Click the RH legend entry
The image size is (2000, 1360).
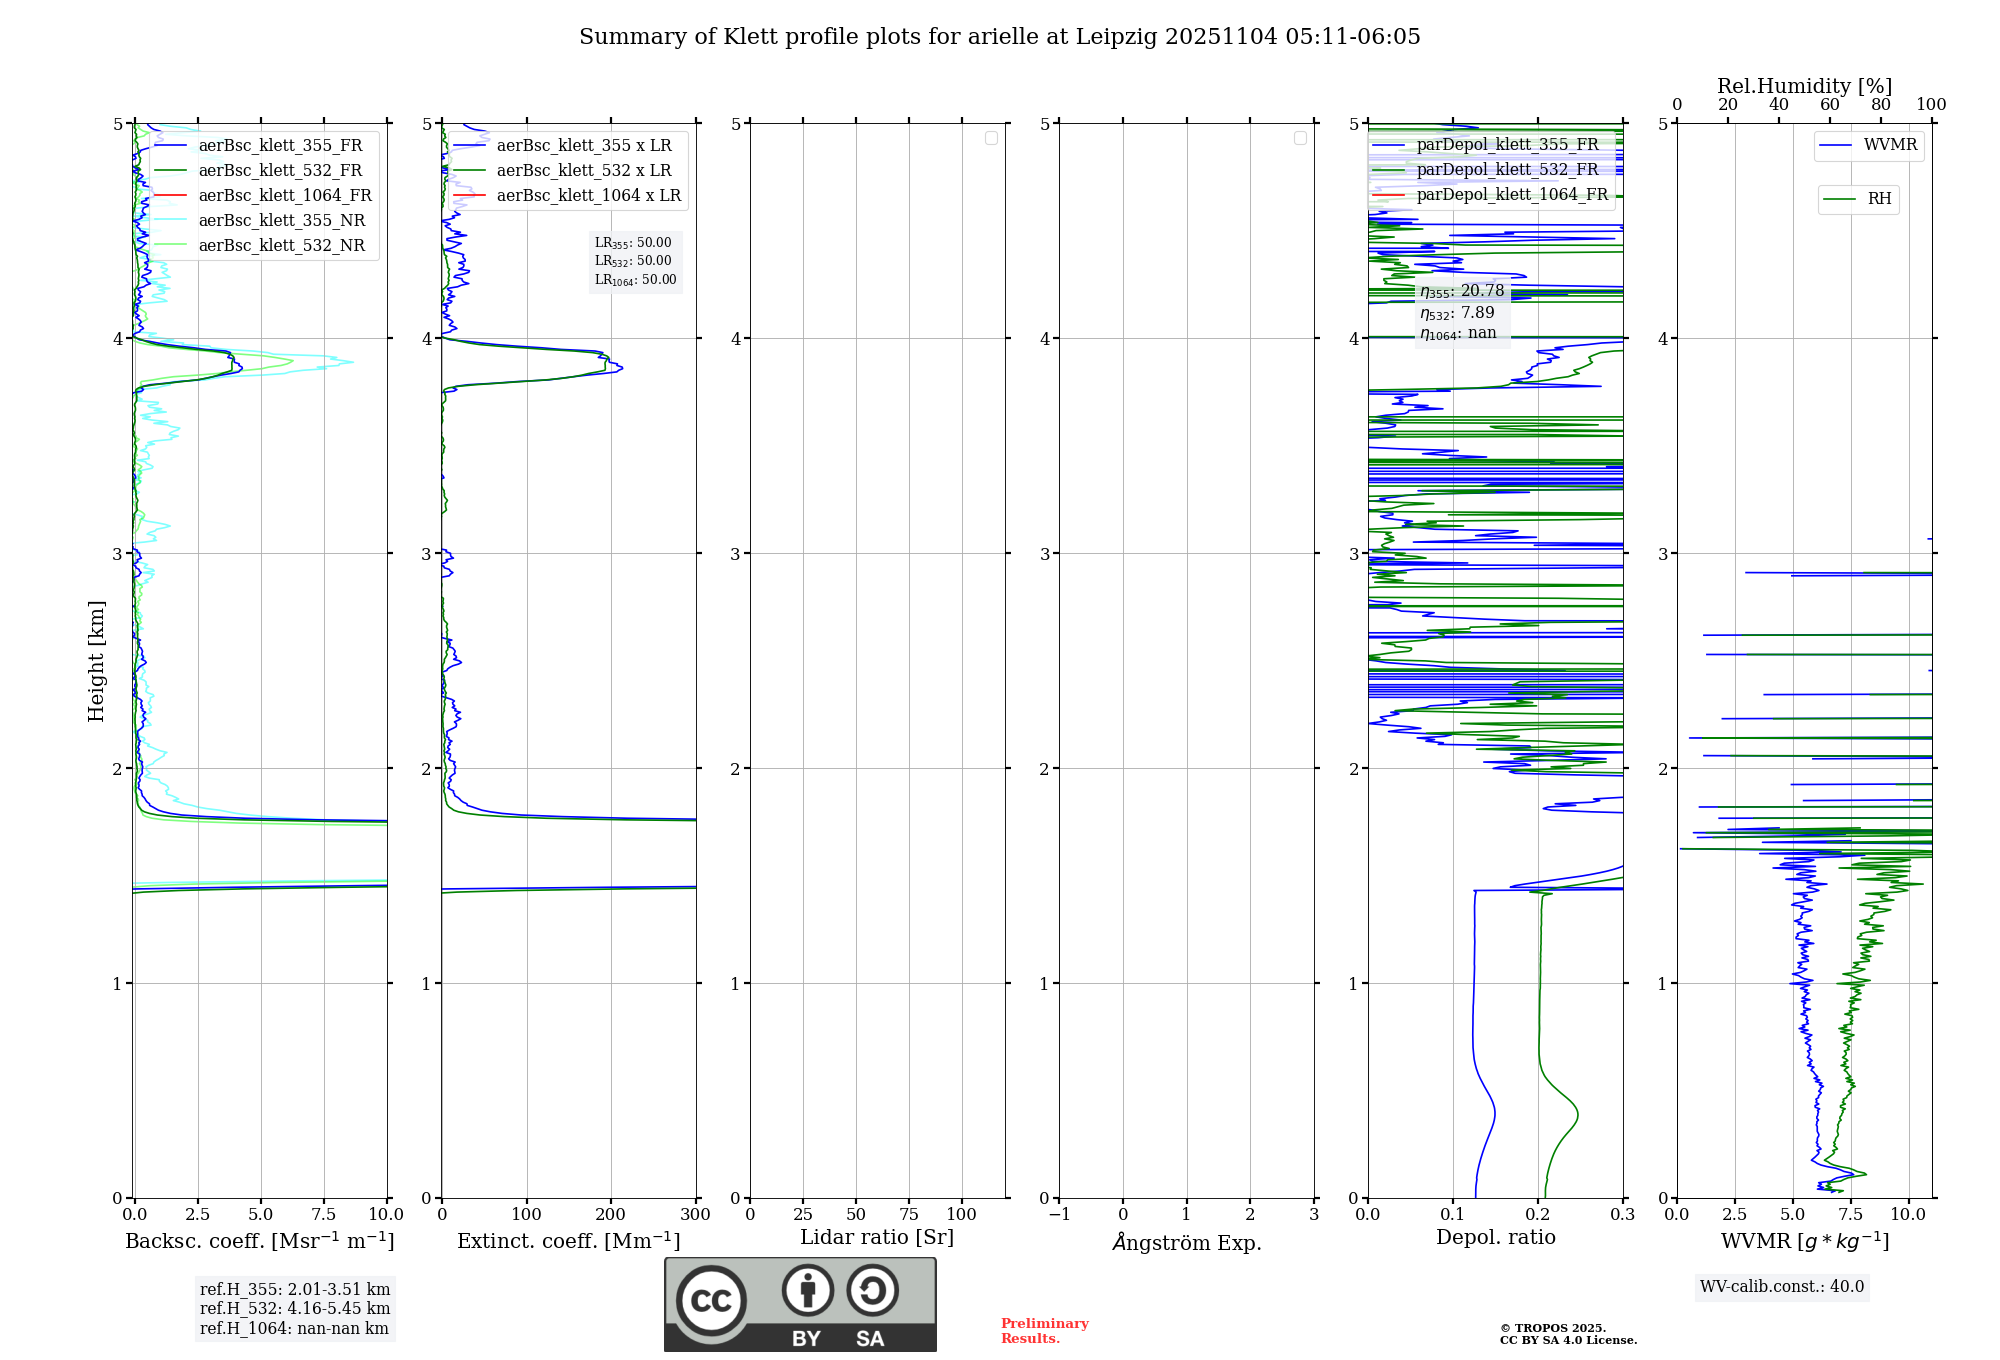tap(1878, 199)
